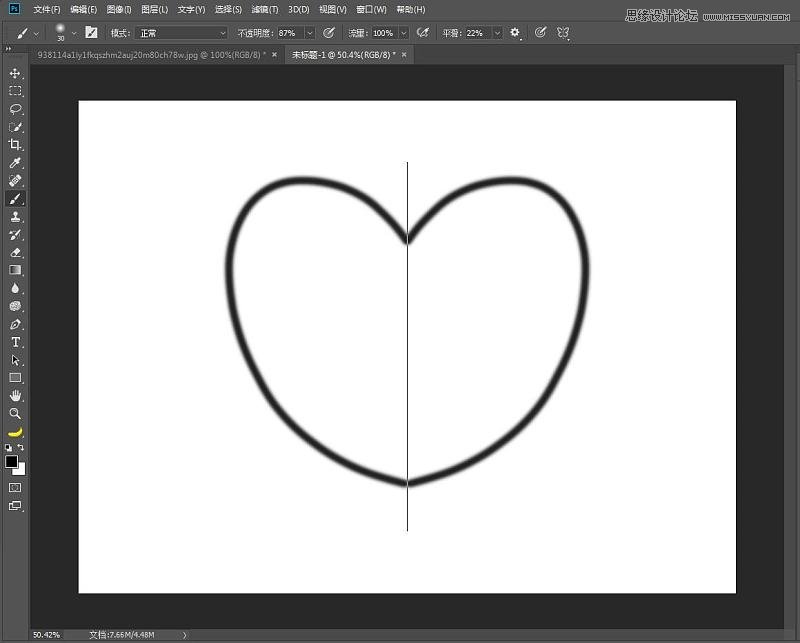
Task: Open the blend mode dropdown showing 正常
Action: coord(180,32)
